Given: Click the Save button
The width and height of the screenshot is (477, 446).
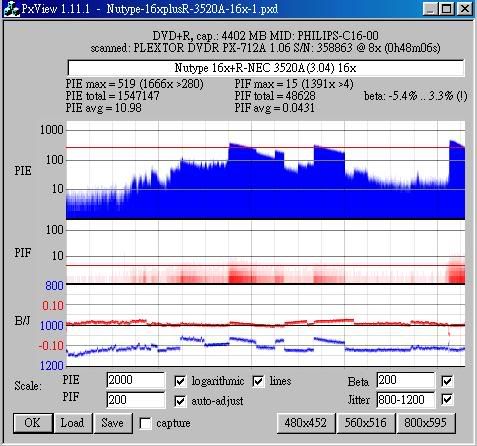Looking at the screenshot, I should coord(113,423).
